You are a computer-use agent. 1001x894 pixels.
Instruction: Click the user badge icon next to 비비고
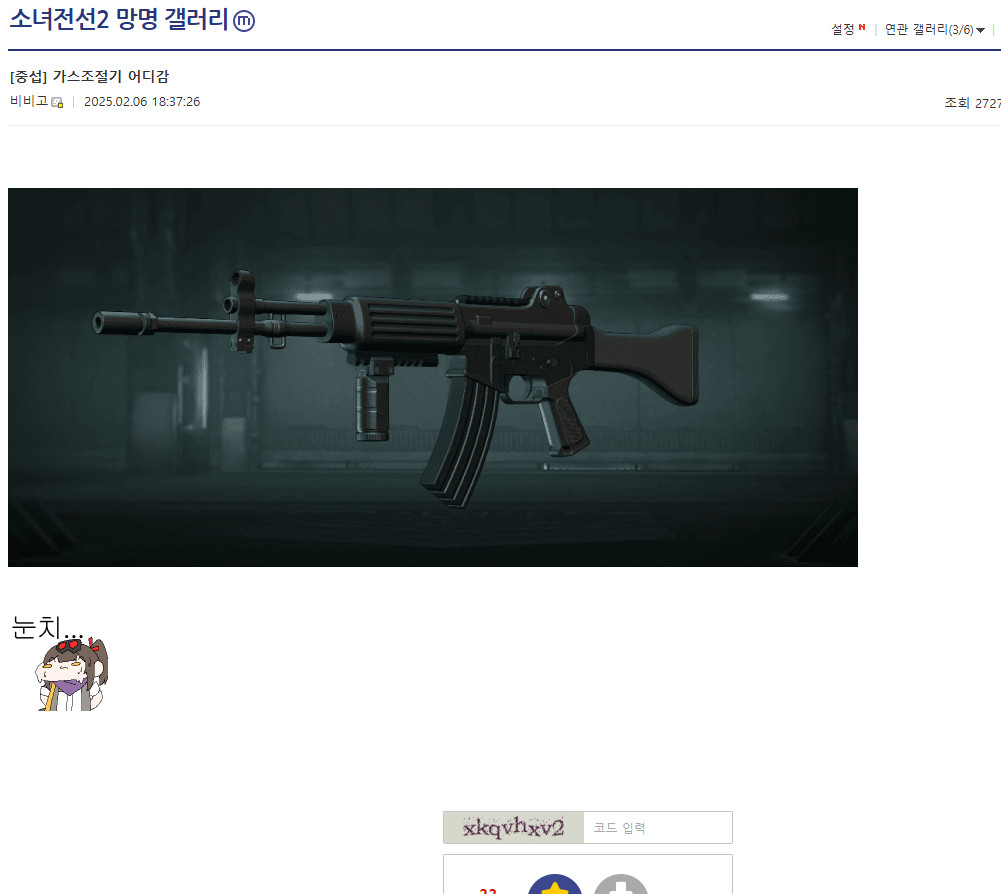tap(57, 102)
